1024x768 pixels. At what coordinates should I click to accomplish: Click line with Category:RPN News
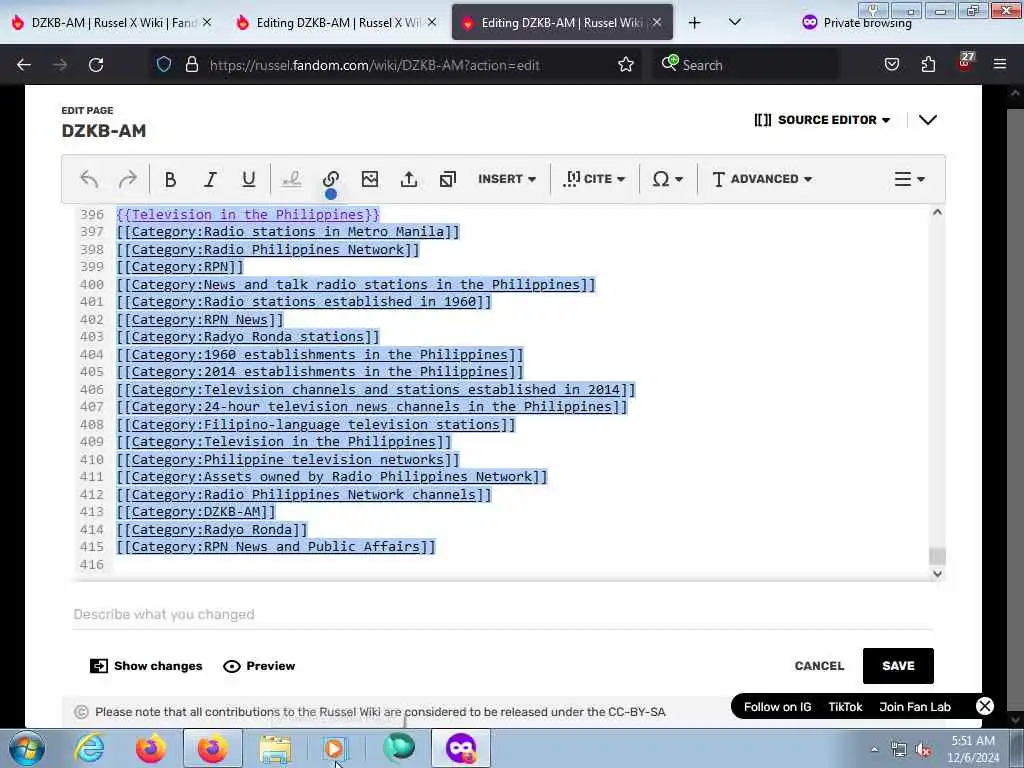[x=200, y=319]
